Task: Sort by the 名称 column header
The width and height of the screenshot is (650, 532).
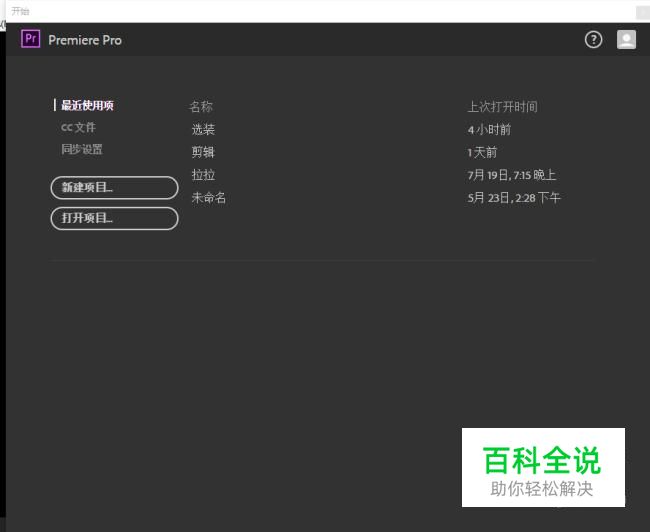Action: click(x=201, y=107)
